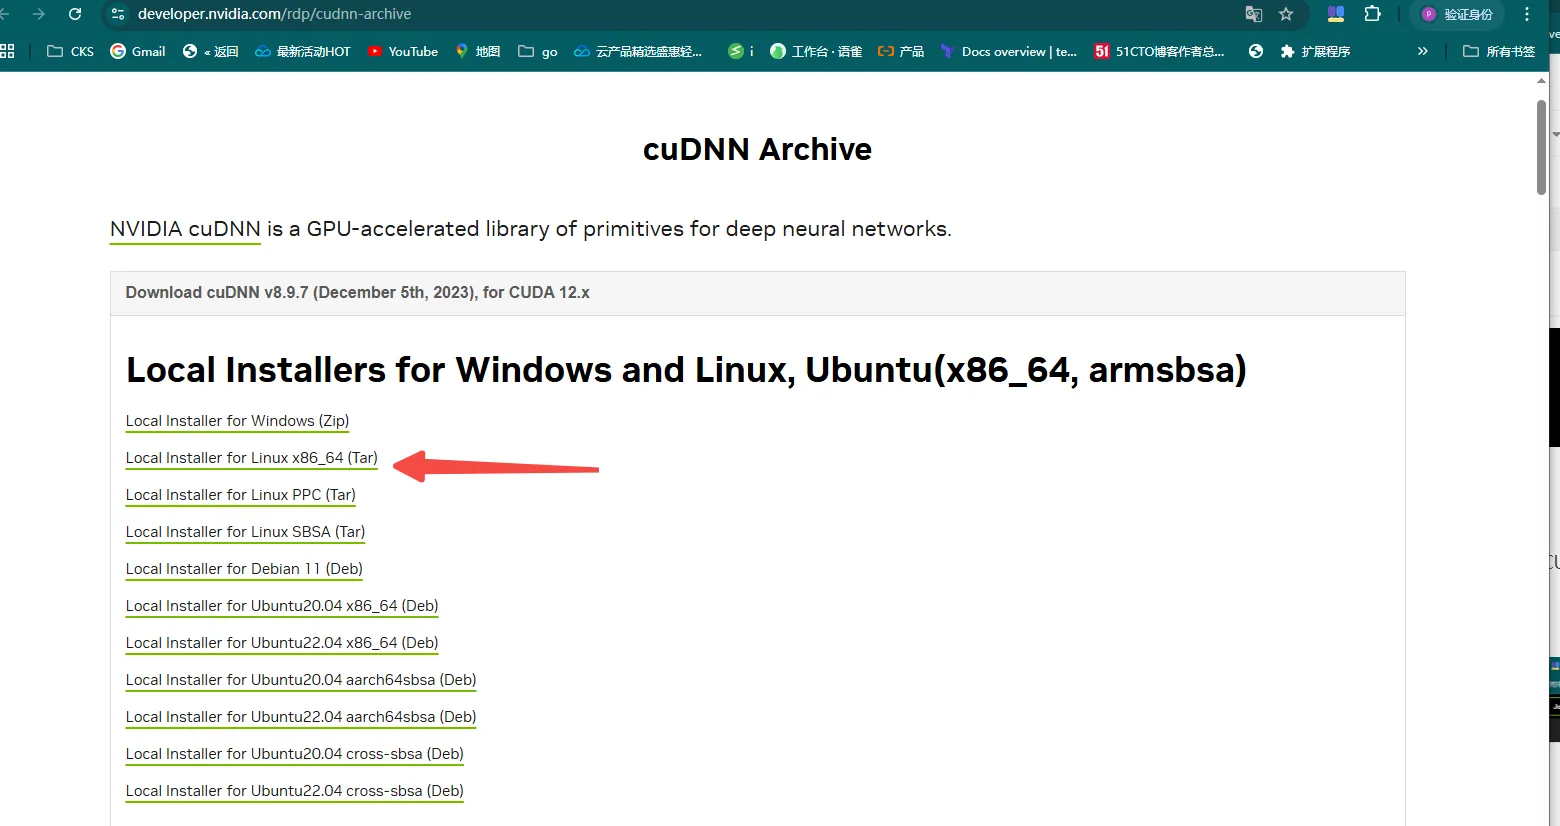Open the unlabeled globe bookmark before 扩展程序
Viewport: 1560px width, 826px height.
coord(1256,51)
